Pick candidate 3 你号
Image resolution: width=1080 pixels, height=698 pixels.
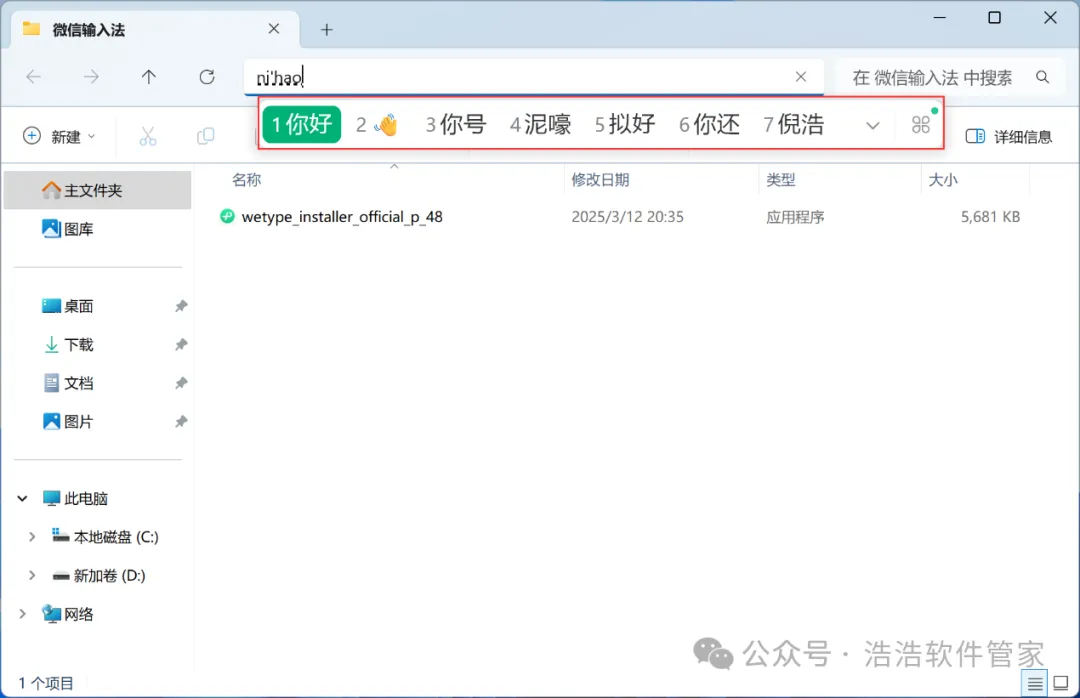pyautogui.click(x=455, y=125)
